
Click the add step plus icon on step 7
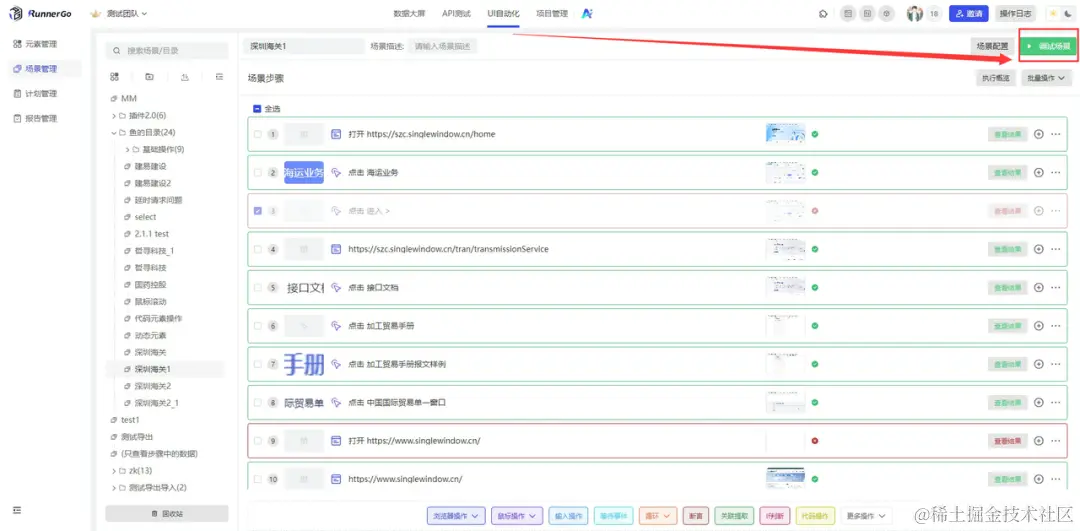coord(1039,364)
